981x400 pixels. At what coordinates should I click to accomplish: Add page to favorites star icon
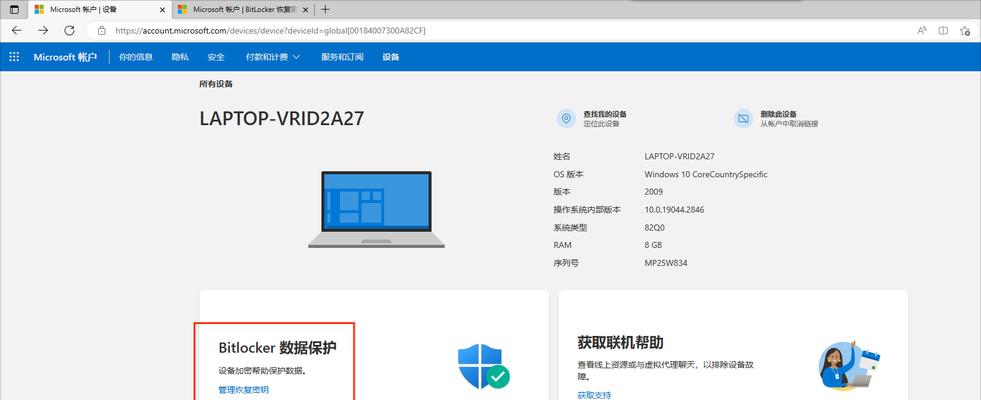pos(965,30)
